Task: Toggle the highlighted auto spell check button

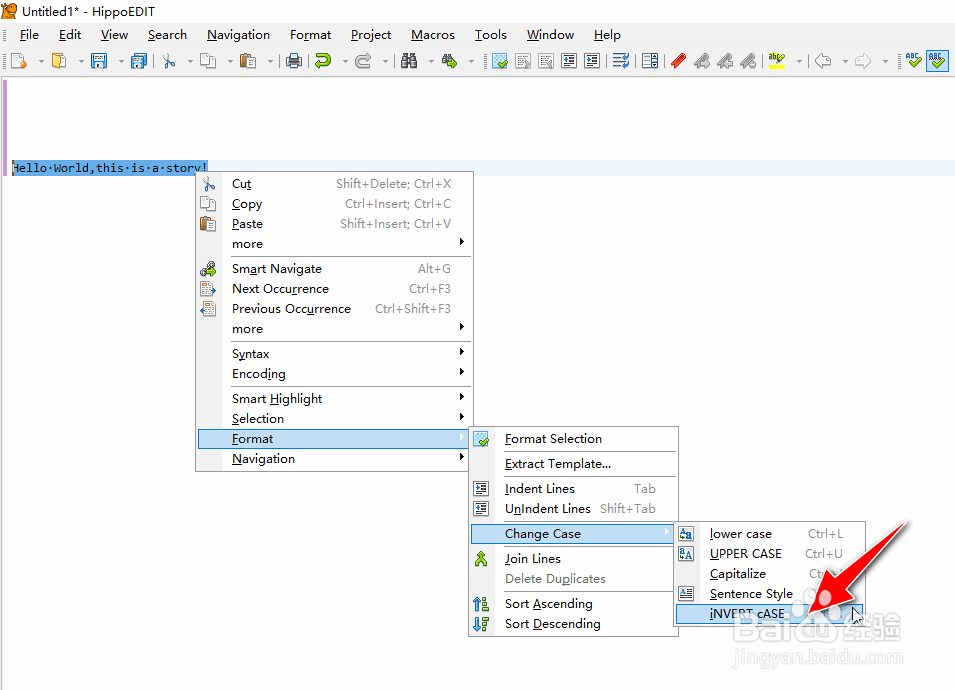Action: click(937, 61)
